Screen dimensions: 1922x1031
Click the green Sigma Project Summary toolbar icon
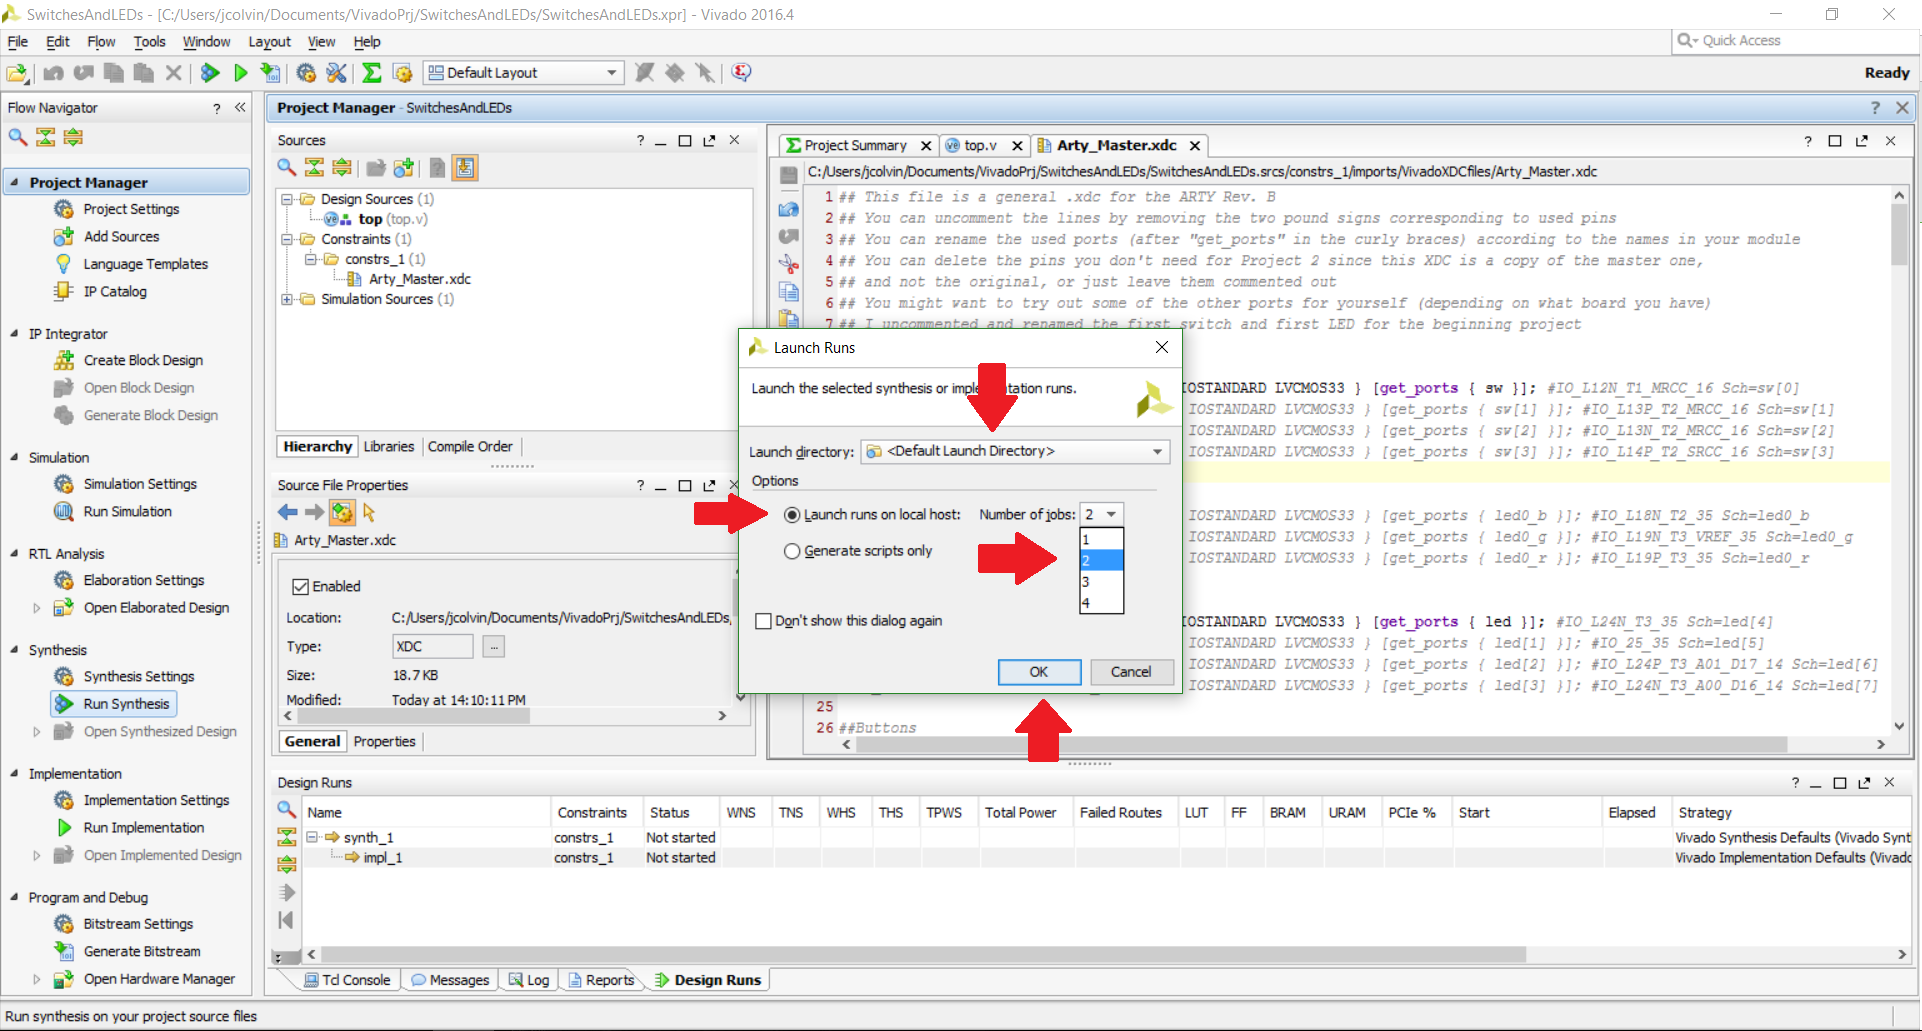371,73
